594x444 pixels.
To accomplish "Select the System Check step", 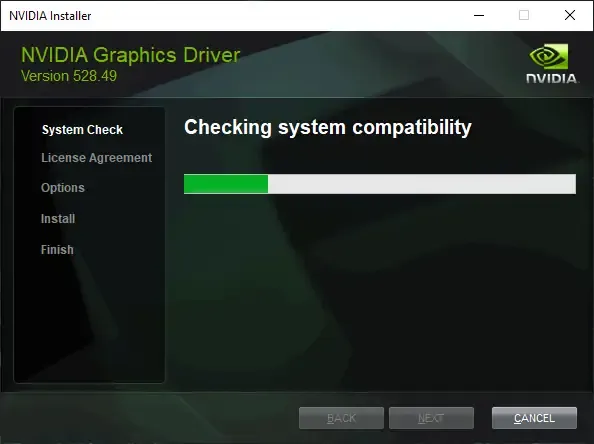I will 82,130.
